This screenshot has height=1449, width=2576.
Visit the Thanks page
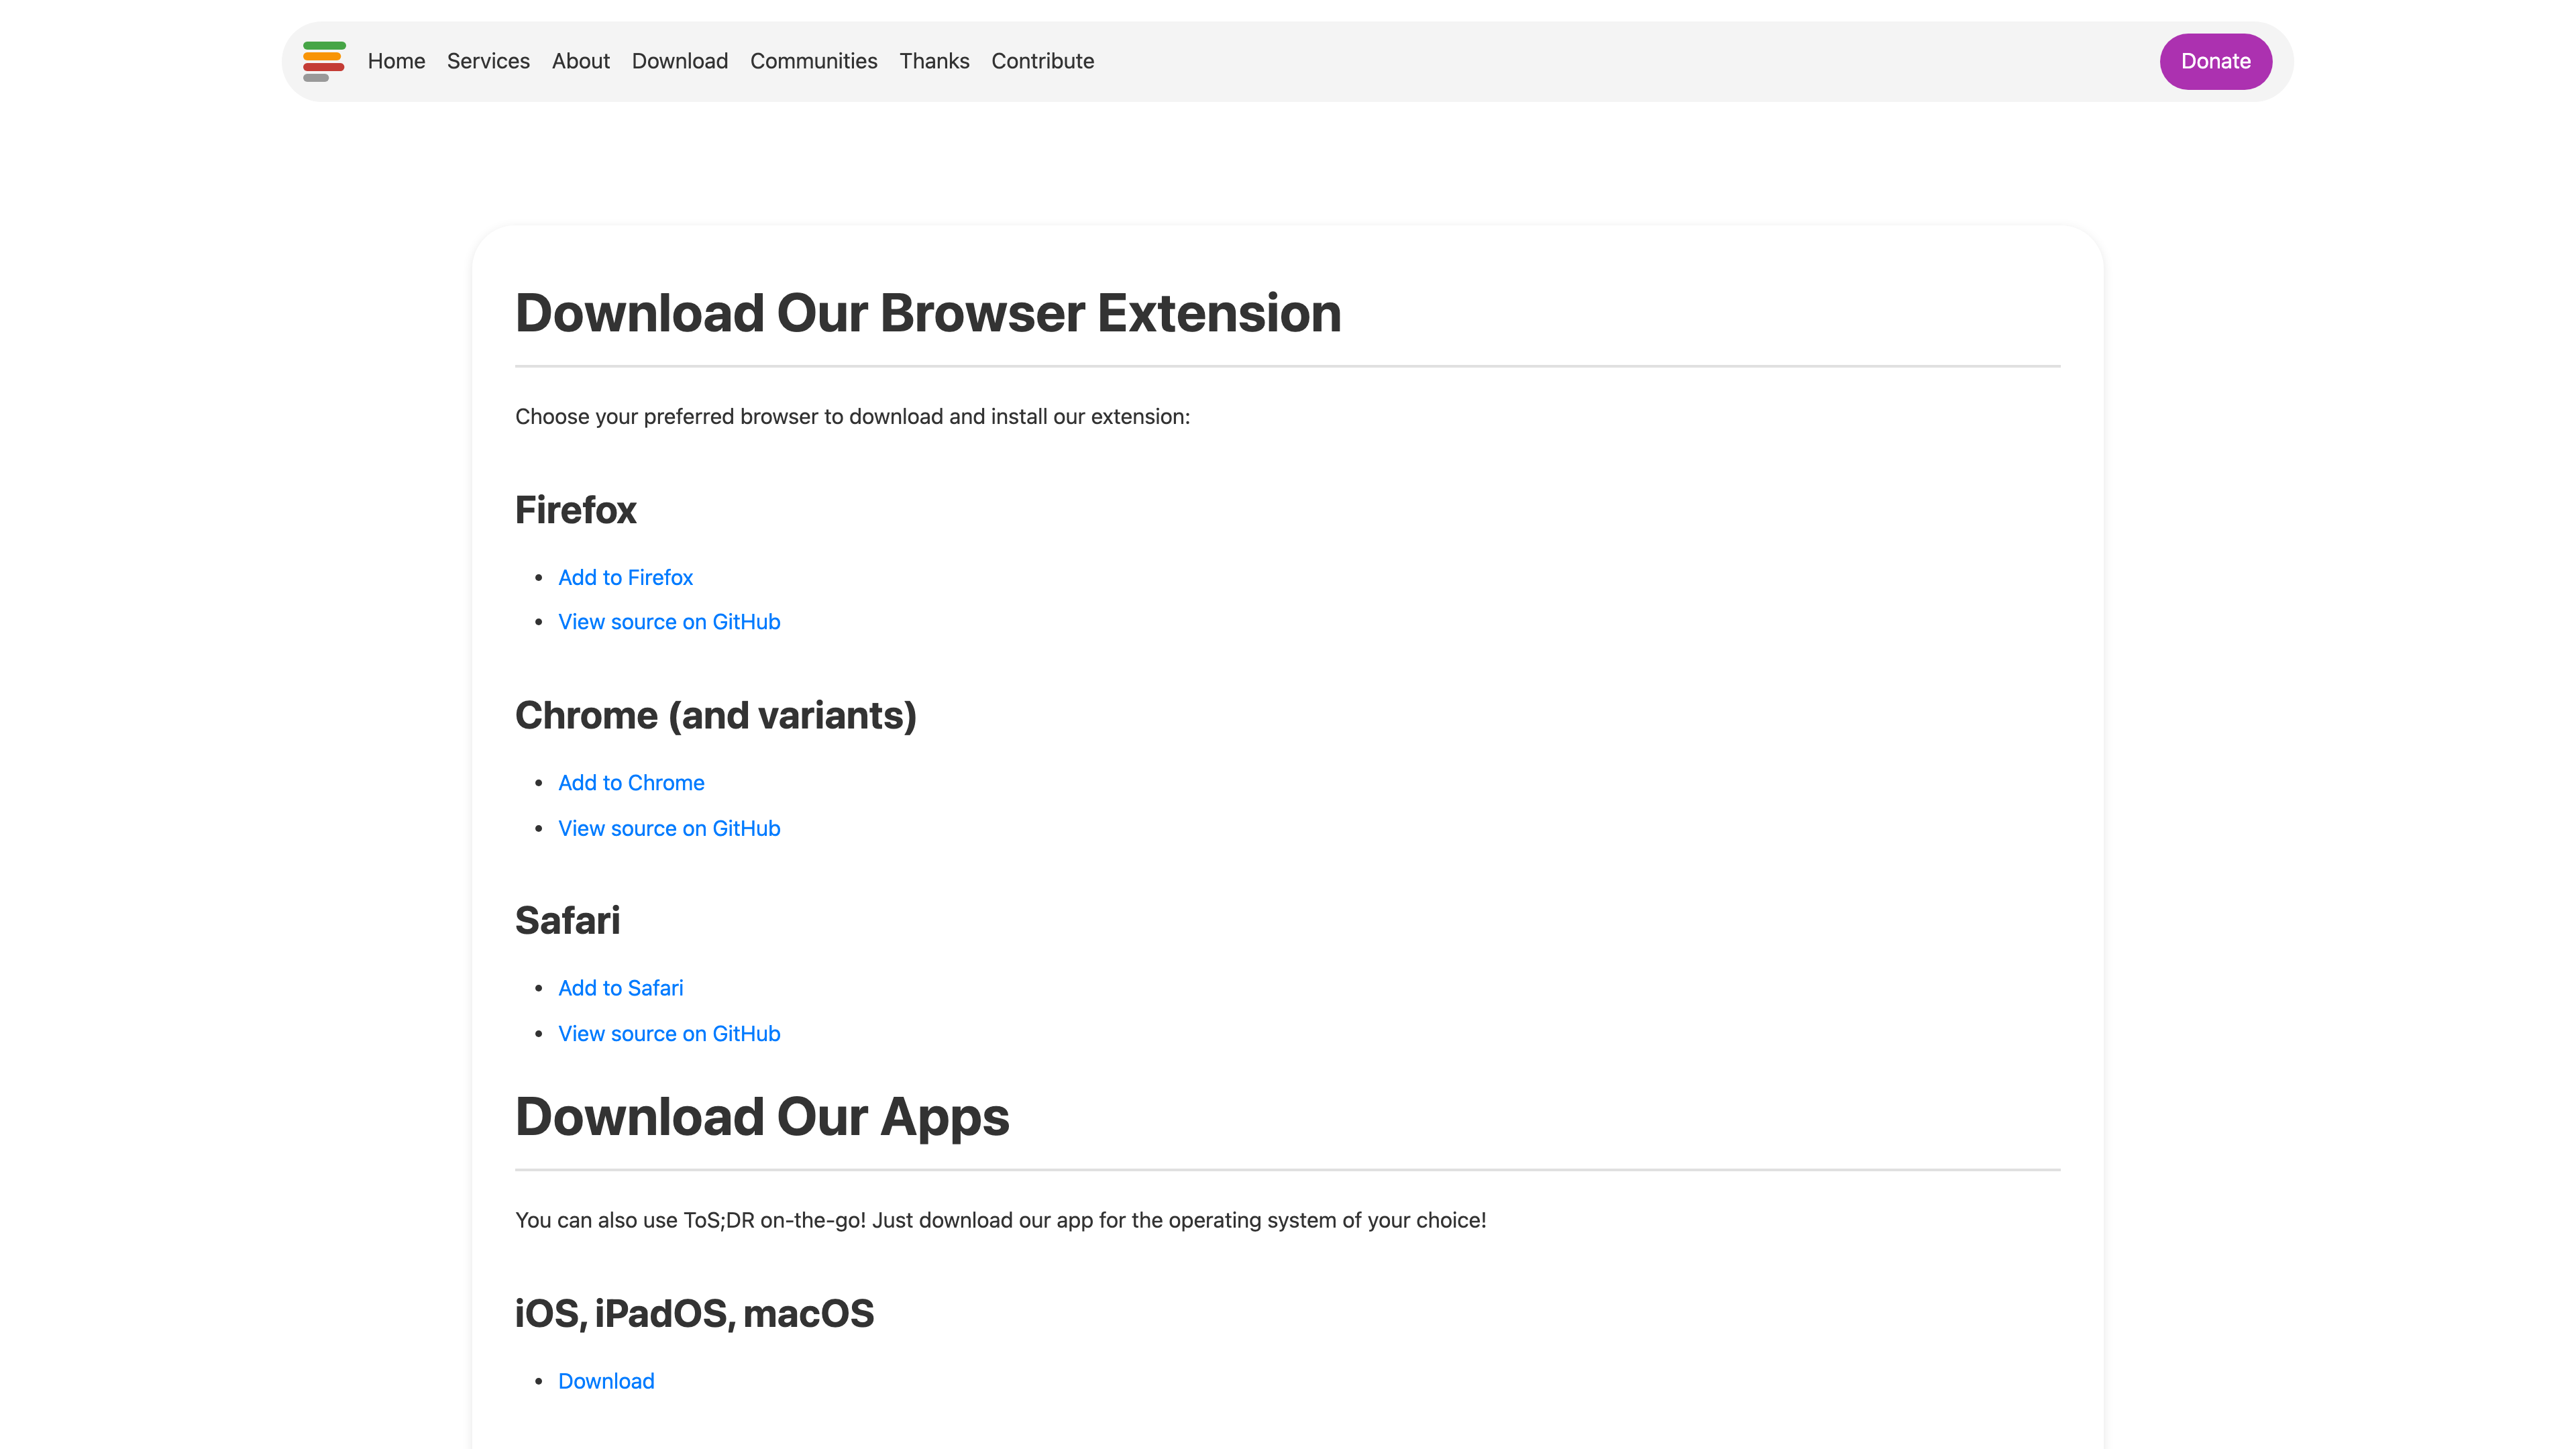pyautogui.click(x=934, y=61)
